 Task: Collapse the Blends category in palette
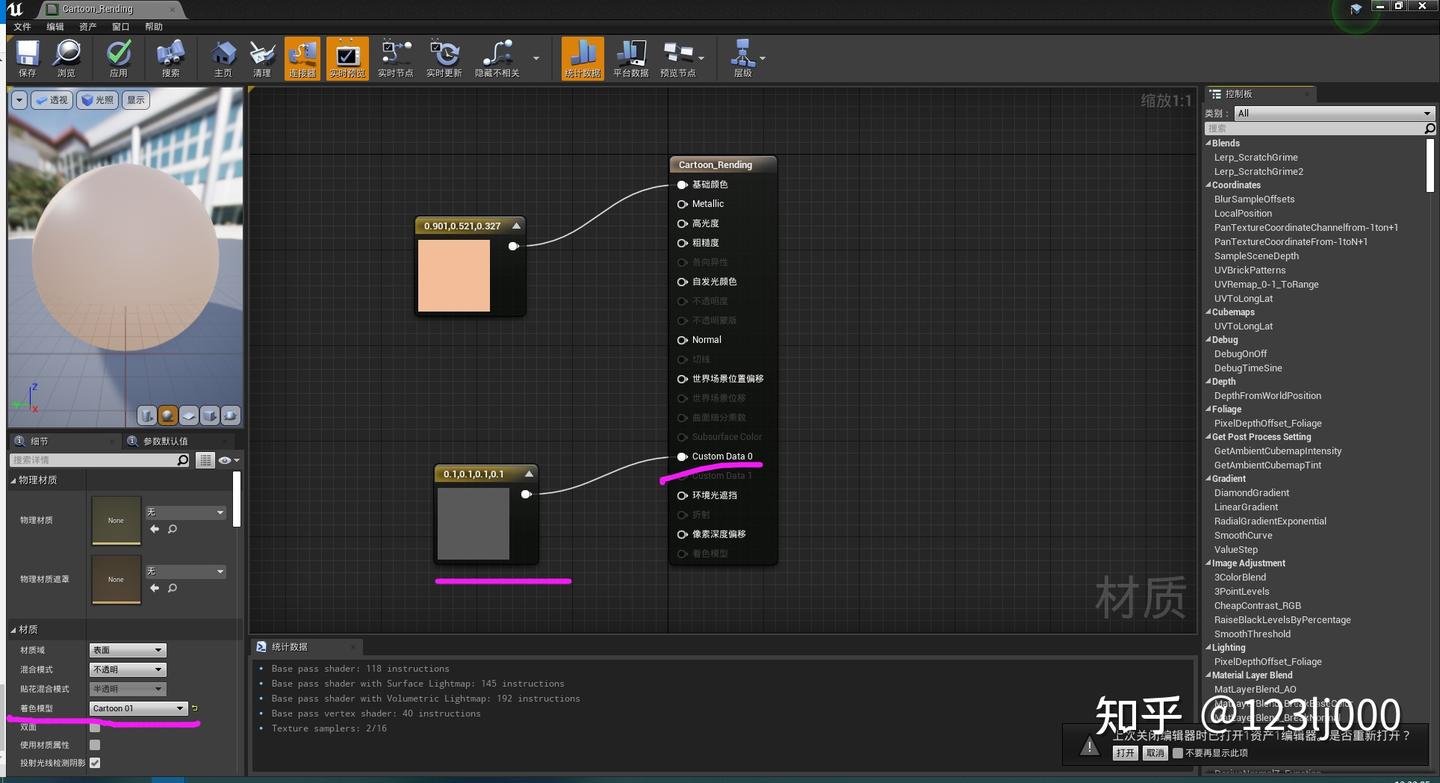[x=1210, y=142]
